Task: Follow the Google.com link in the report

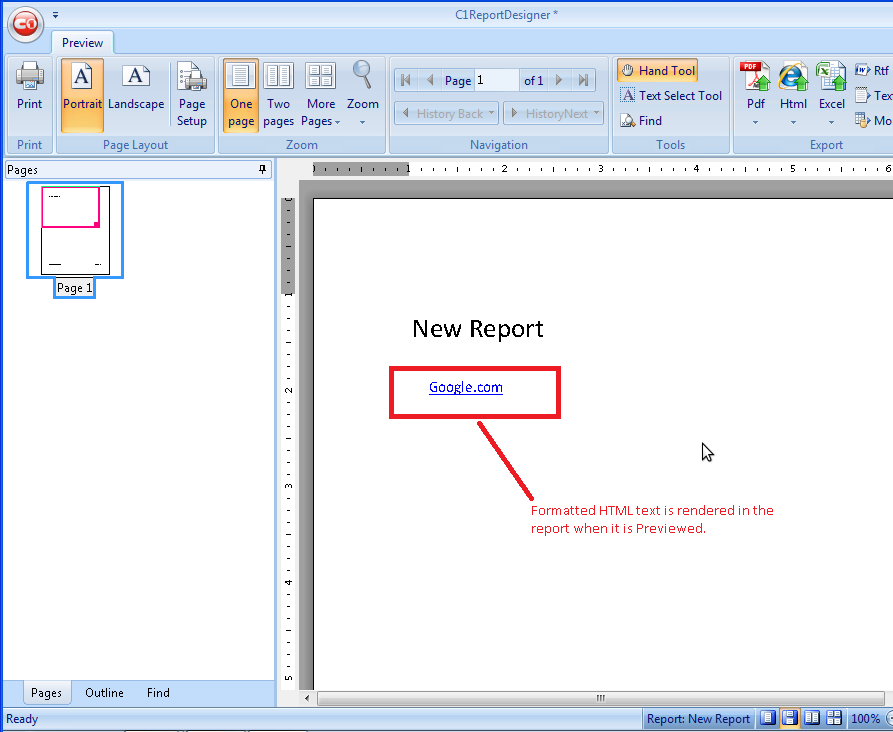Action: (x=466, y=387)
